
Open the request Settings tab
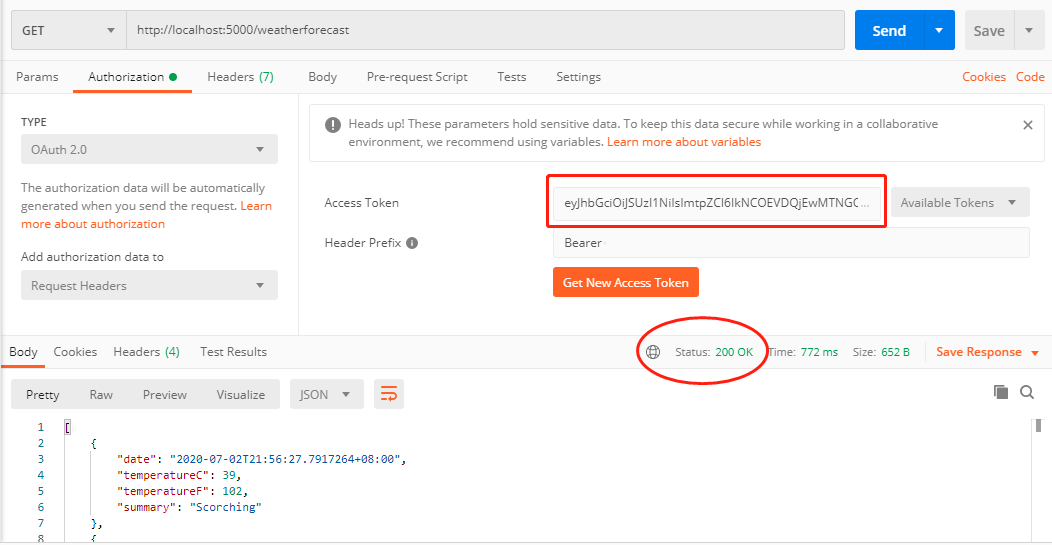coord(578,77)
